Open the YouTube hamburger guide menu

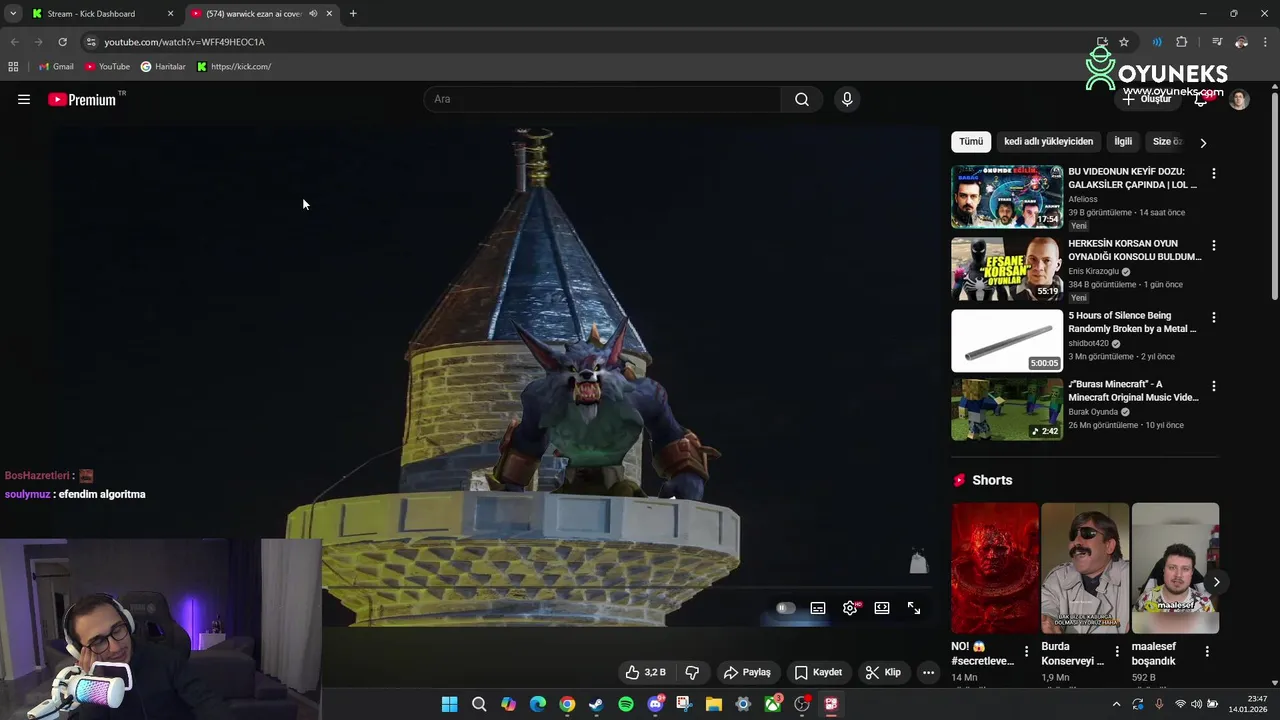24,99
